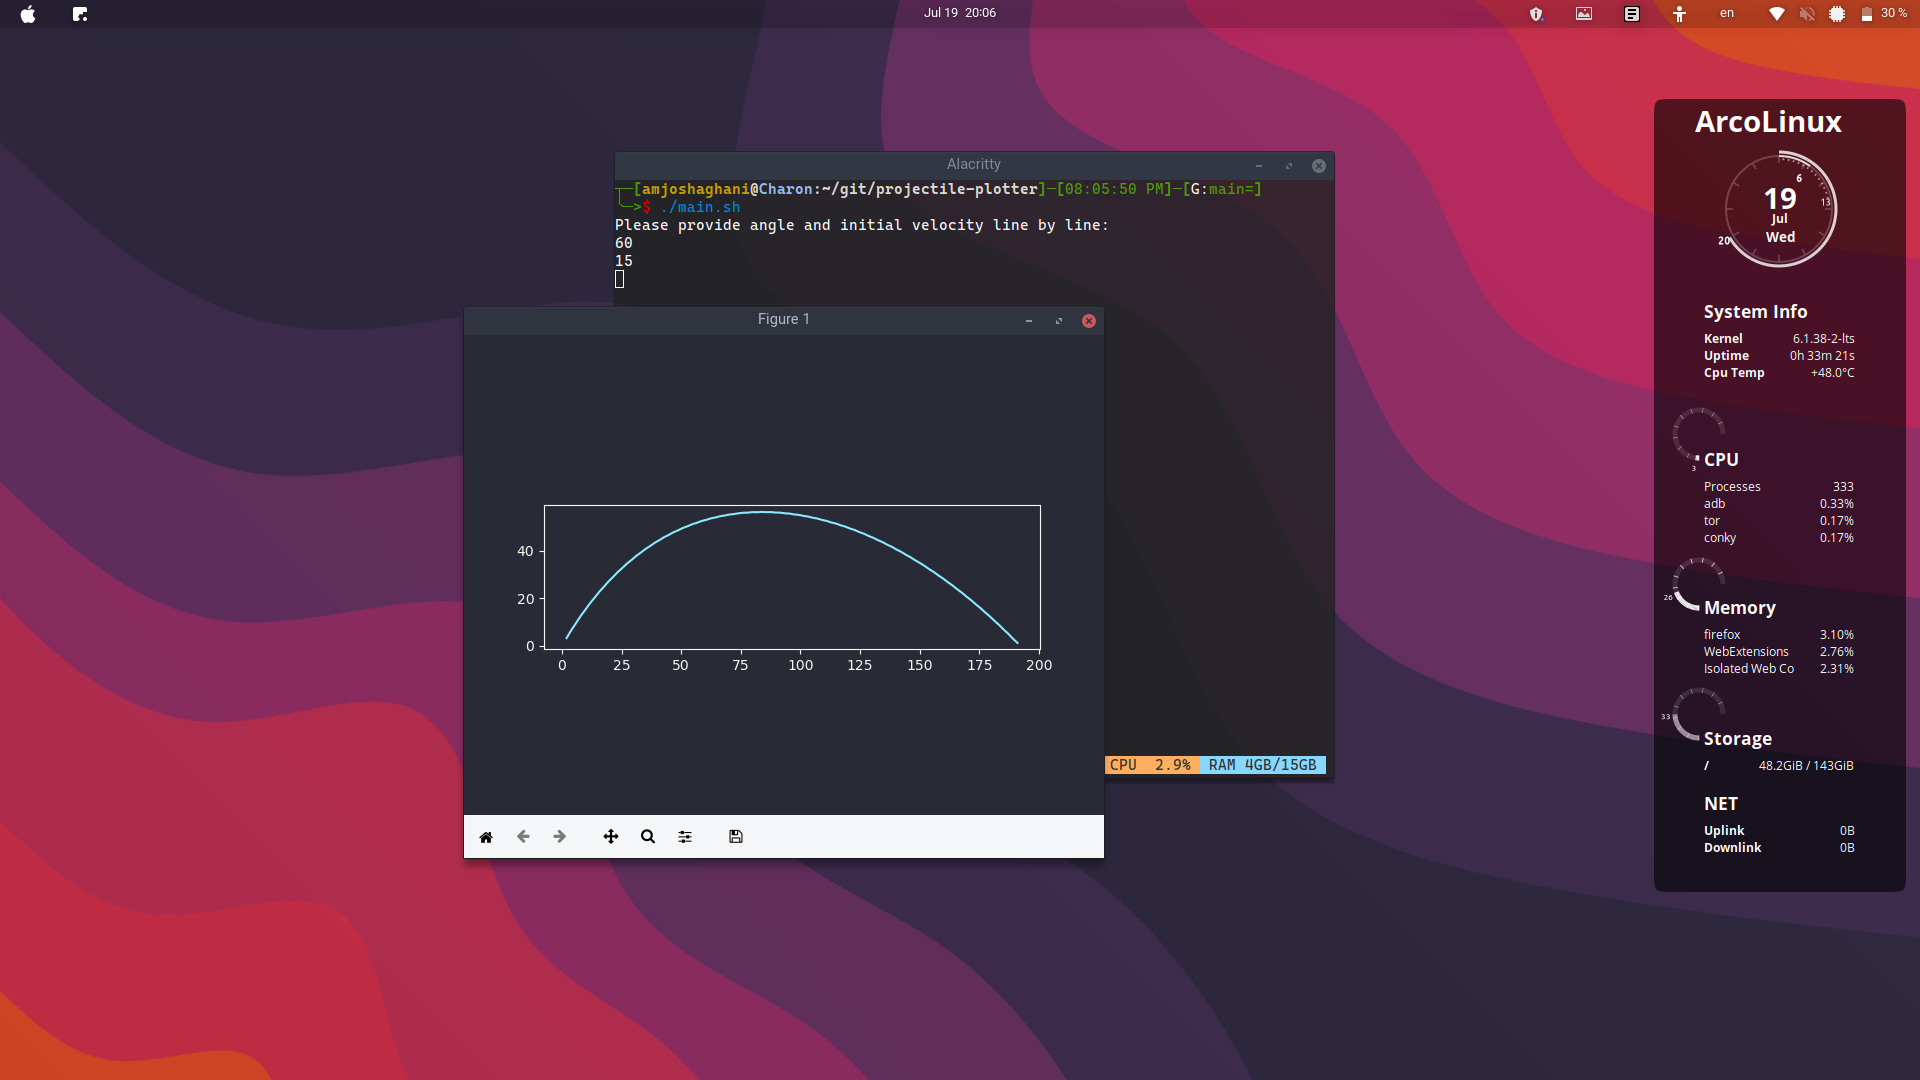Minimize the Alacritty terminal window
Viewport: 1920px width, 1080px height.
(x=1259, y=166)
